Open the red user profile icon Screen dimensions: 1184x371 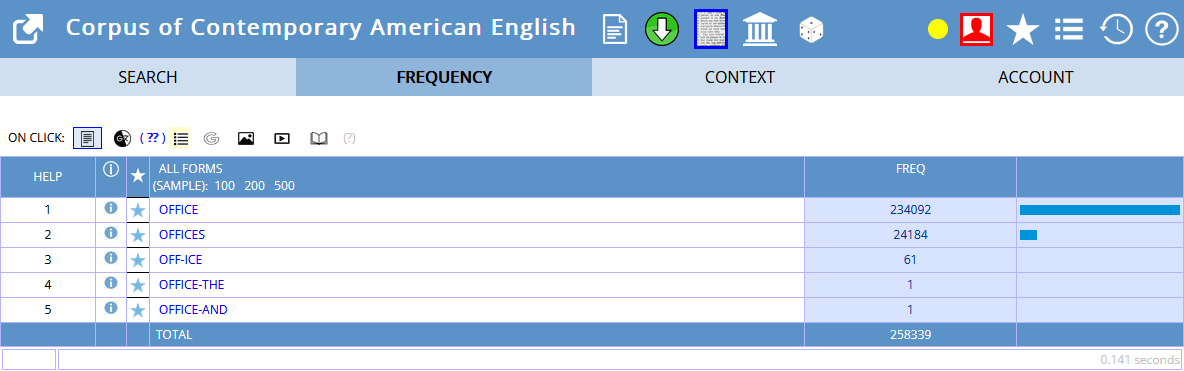click(976, 29)
